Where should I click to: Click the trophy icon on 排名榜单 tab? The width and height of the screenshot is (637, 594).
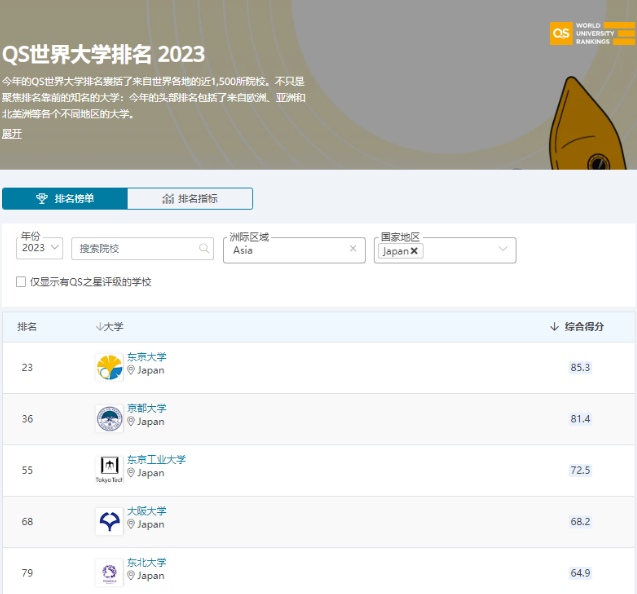pyautogui.click(x=42, y=199)
